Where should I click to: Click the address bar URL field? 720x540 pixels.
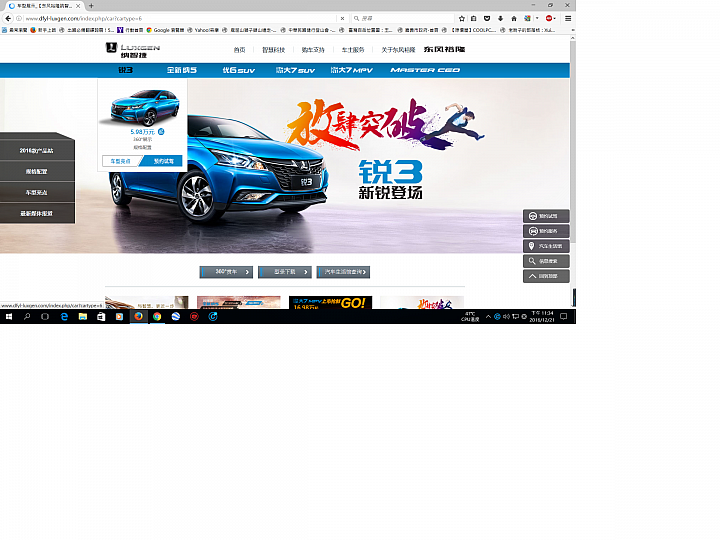179,18
